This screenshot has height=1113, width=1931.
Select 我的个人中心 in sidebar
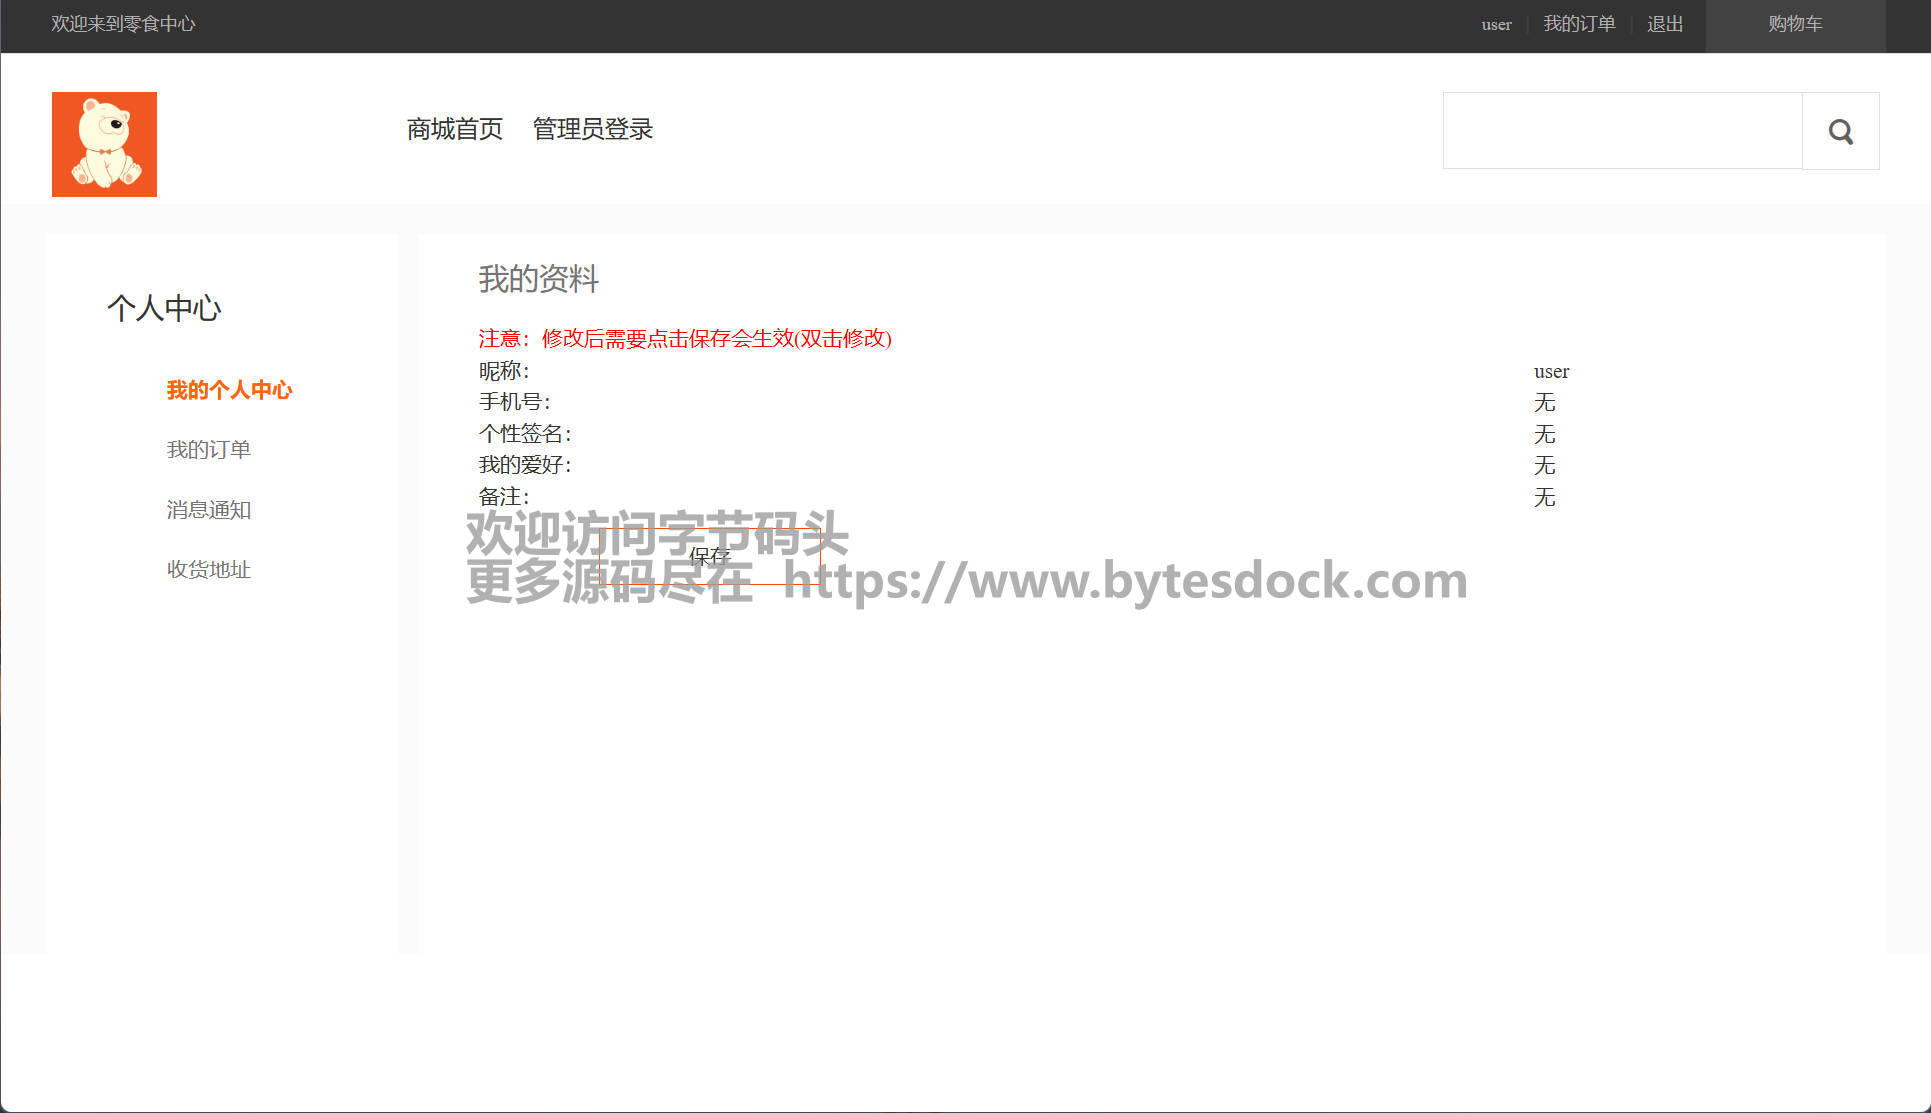point(229,390)
